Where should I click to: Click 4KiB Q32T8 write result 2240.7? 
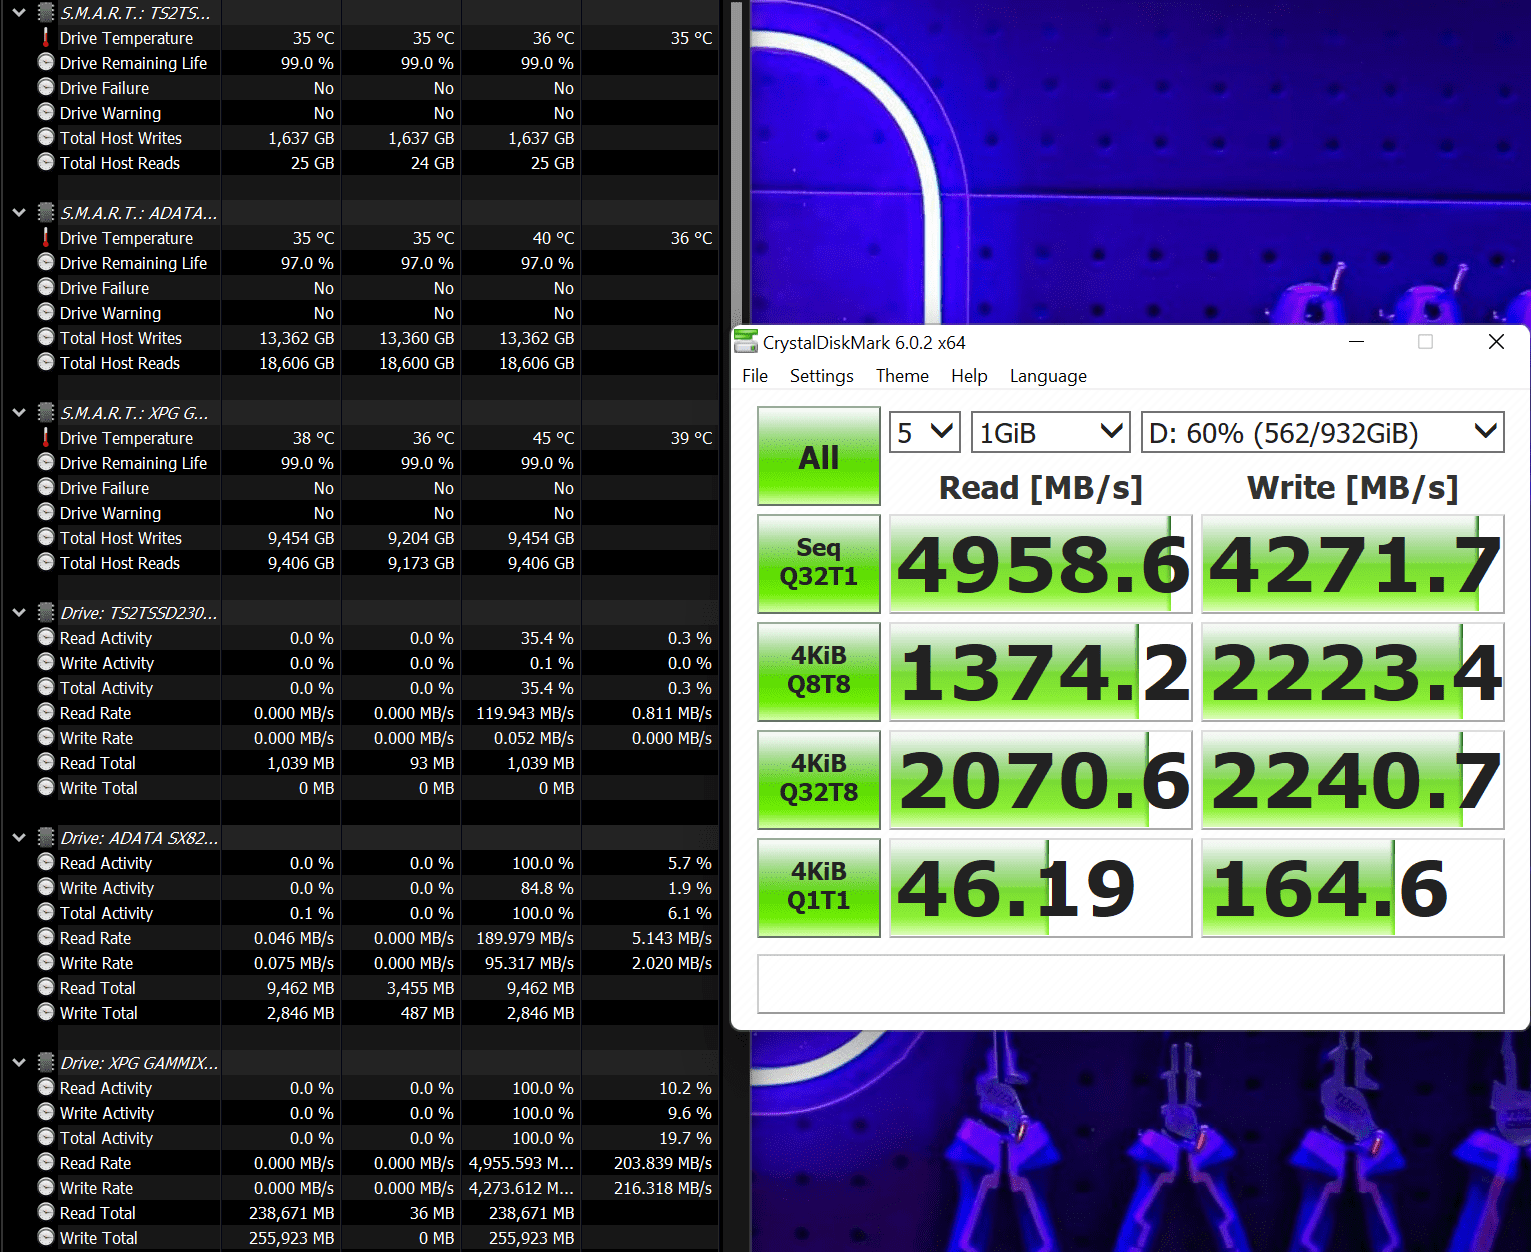click(x=1353, y=780)
